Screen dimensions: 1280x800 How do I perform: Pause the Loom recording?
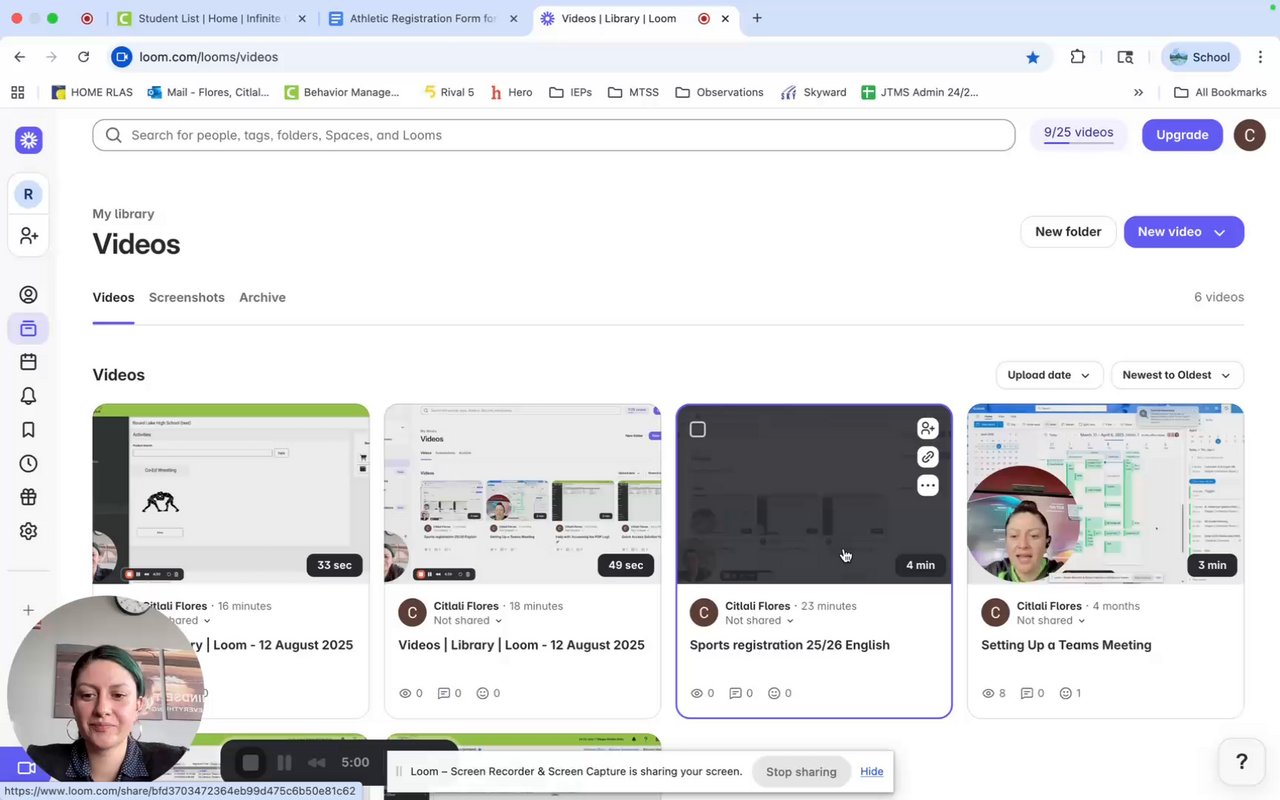(x=284, y=763)
